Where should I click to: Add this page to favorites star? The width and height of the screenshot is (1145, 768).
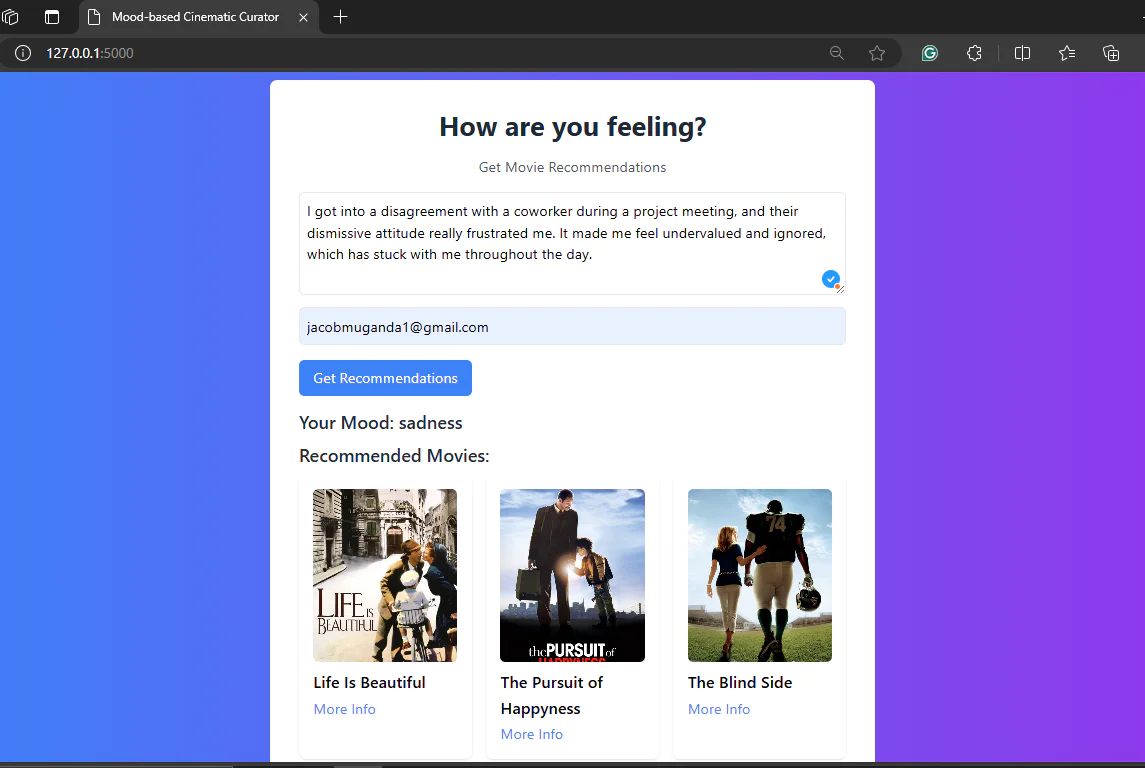pos(877,53)
